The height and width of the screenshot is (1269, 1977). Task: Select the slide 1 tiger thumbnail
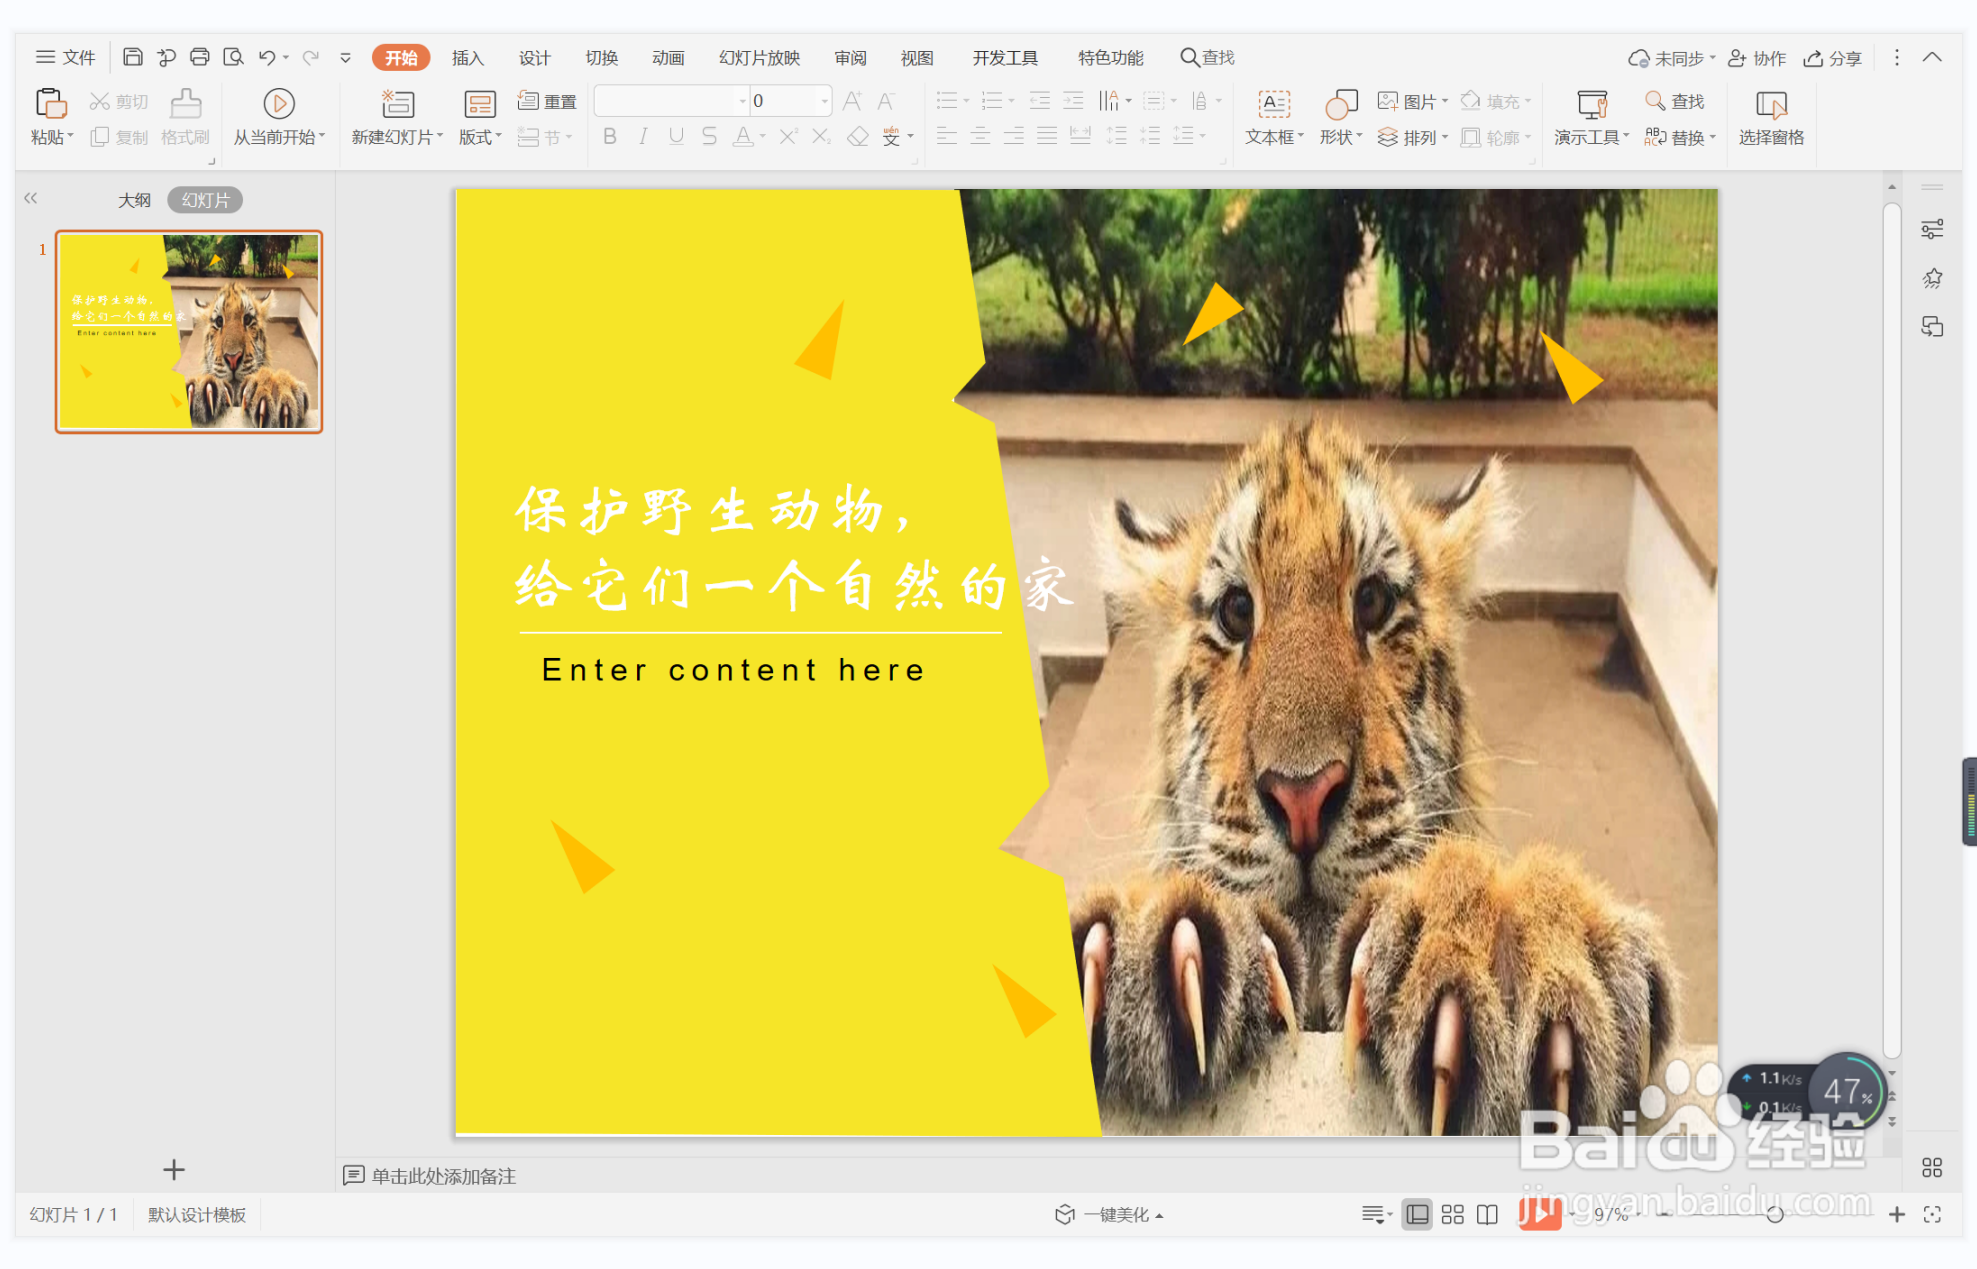(189, 332)
